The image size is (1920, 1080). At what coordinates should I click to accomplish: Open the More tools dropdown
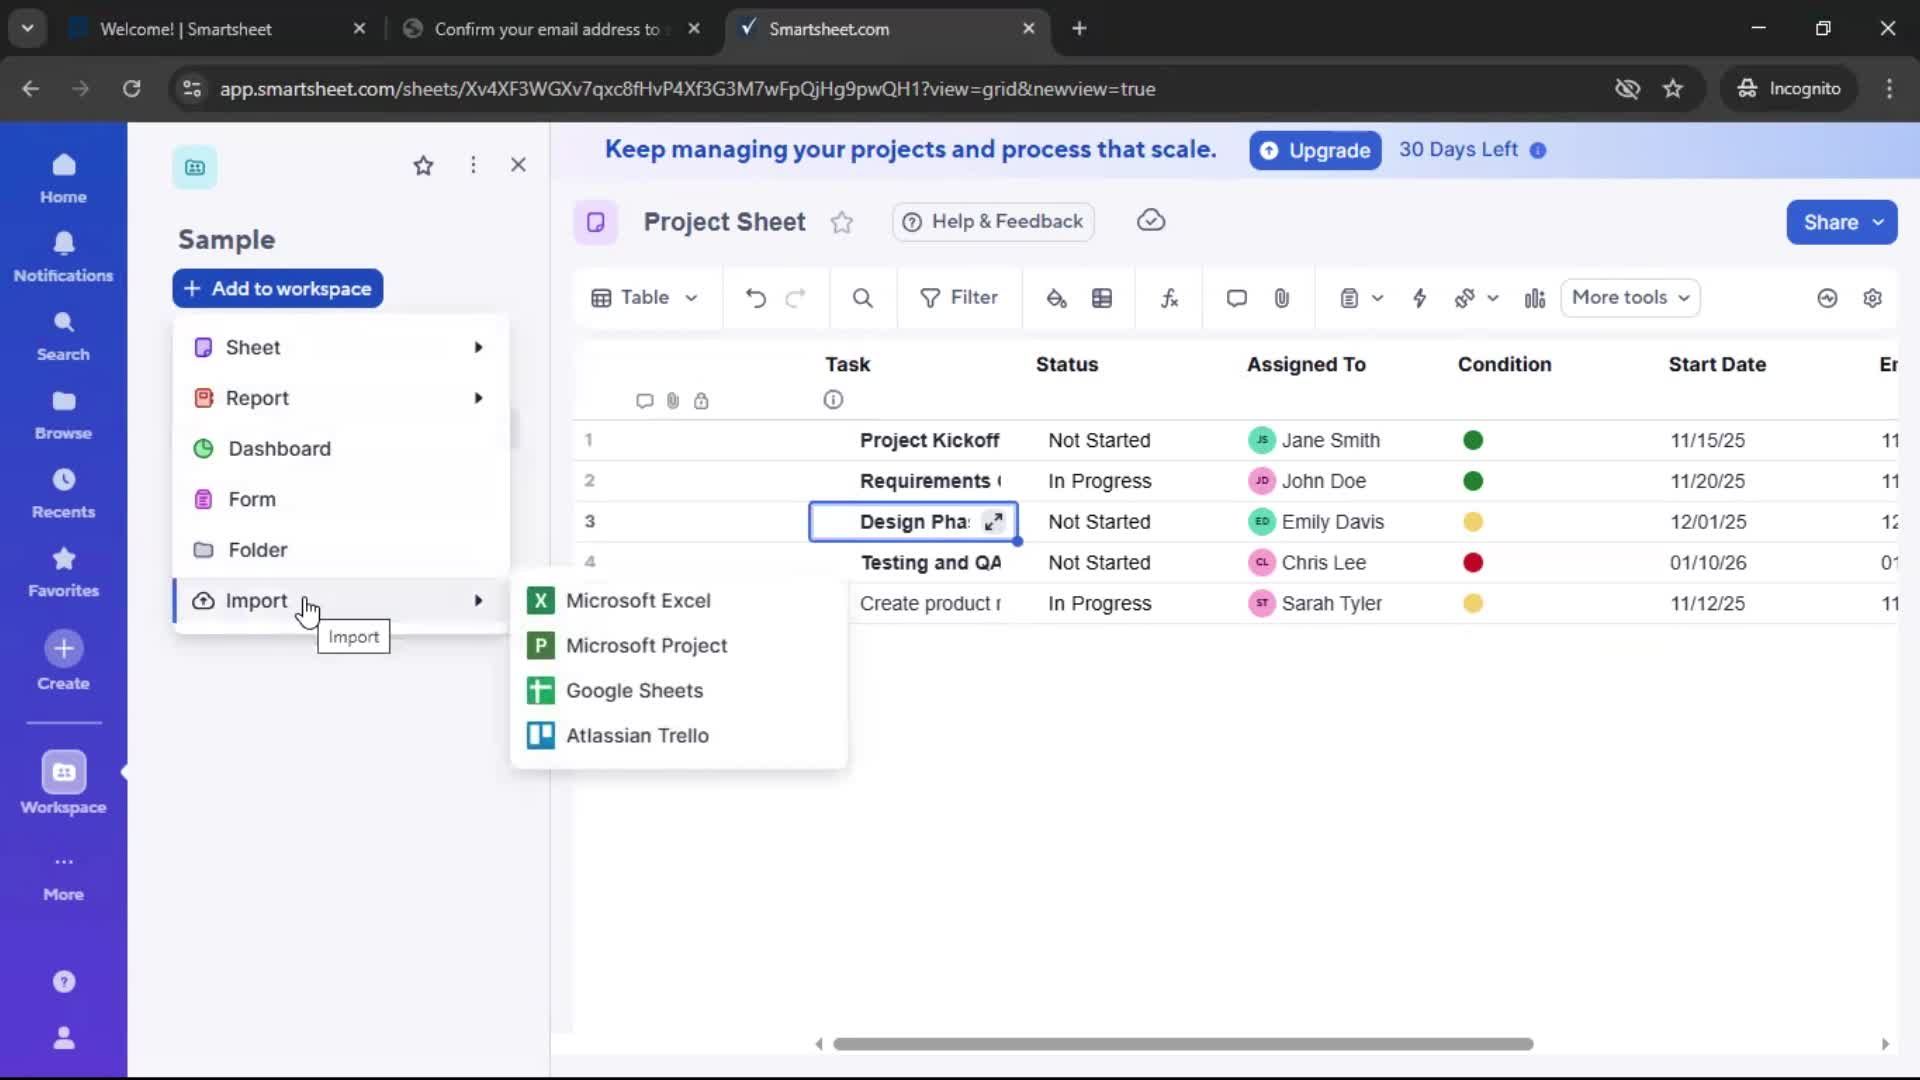[x=1630, y=297]
